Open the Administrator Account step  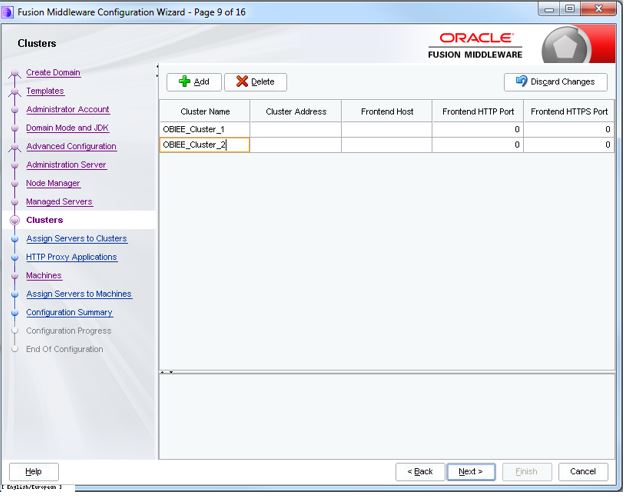pos(68,109)
